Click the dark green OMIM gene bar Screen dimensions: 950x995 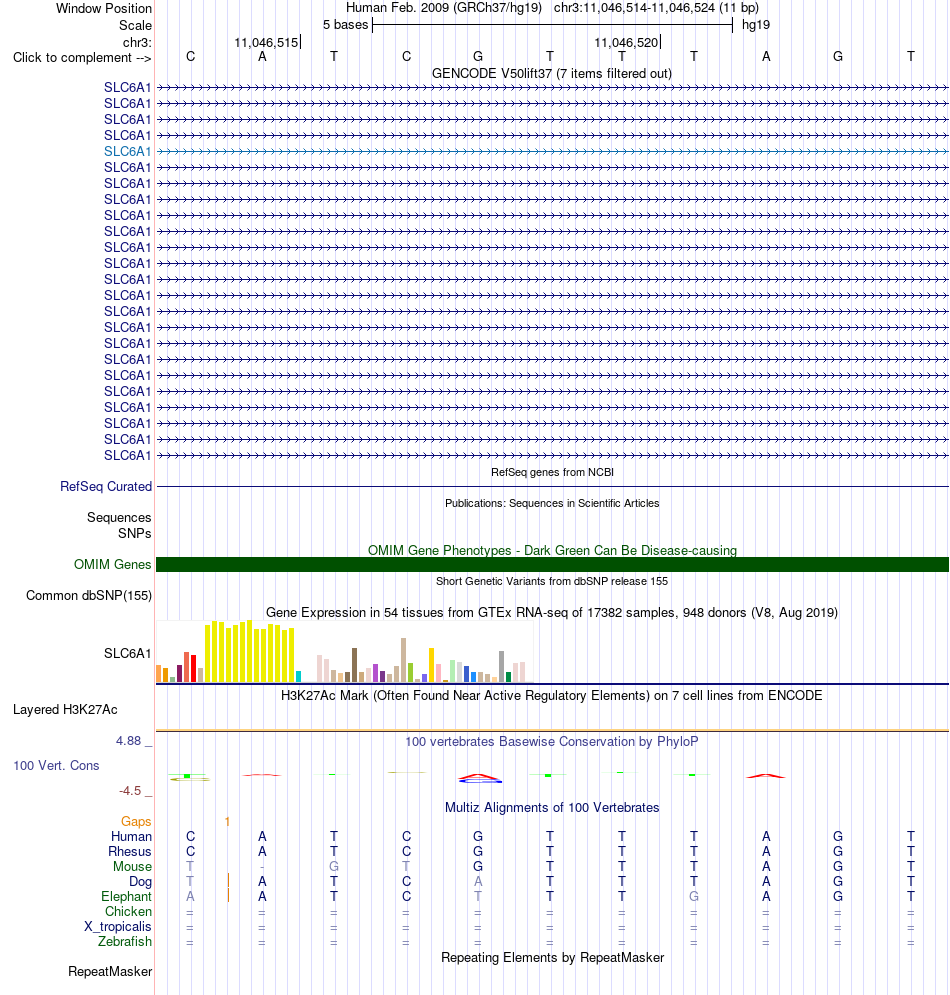[552, 565]
